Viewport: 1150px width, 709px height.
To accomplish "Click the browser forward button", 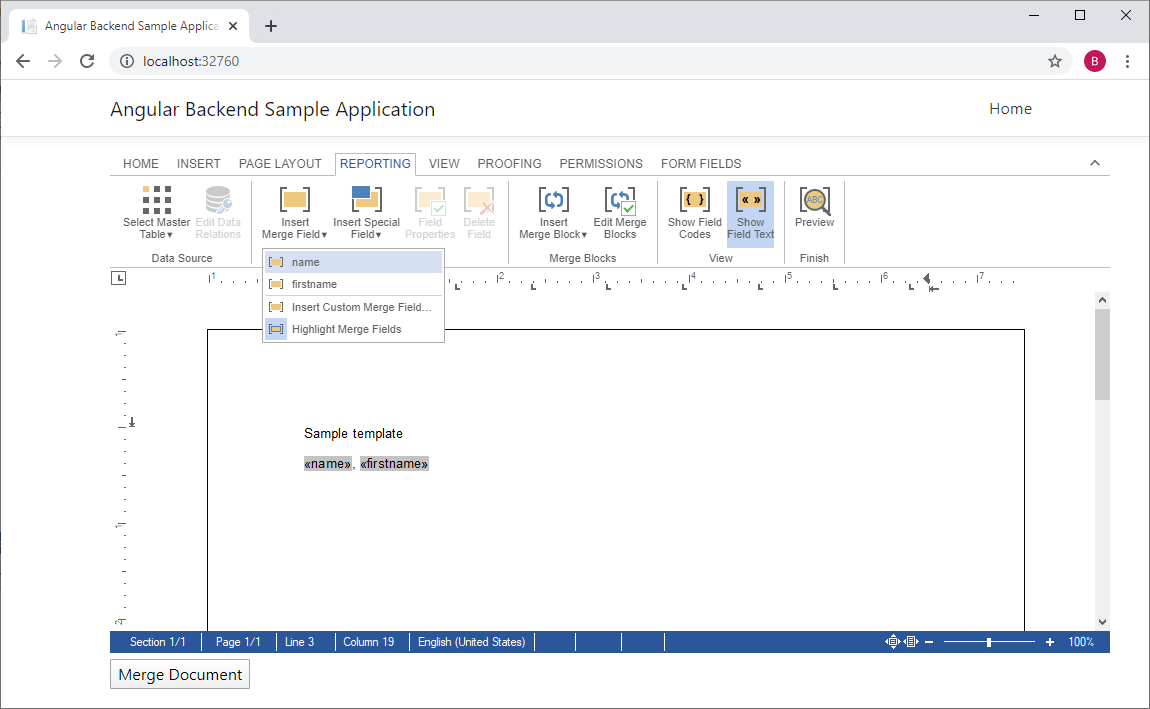I will (55, 61).
